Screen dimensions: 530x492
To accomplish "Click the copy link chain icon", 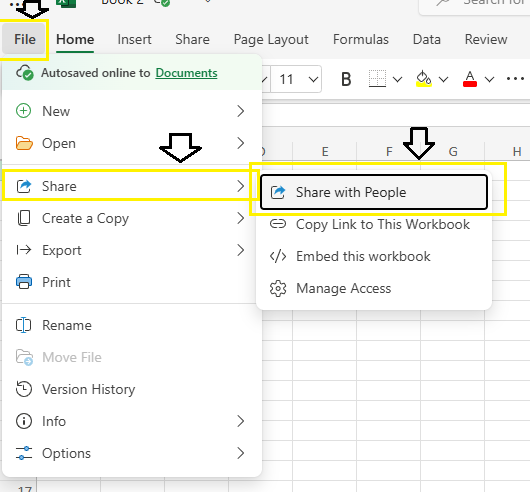I will pos(278,224).
